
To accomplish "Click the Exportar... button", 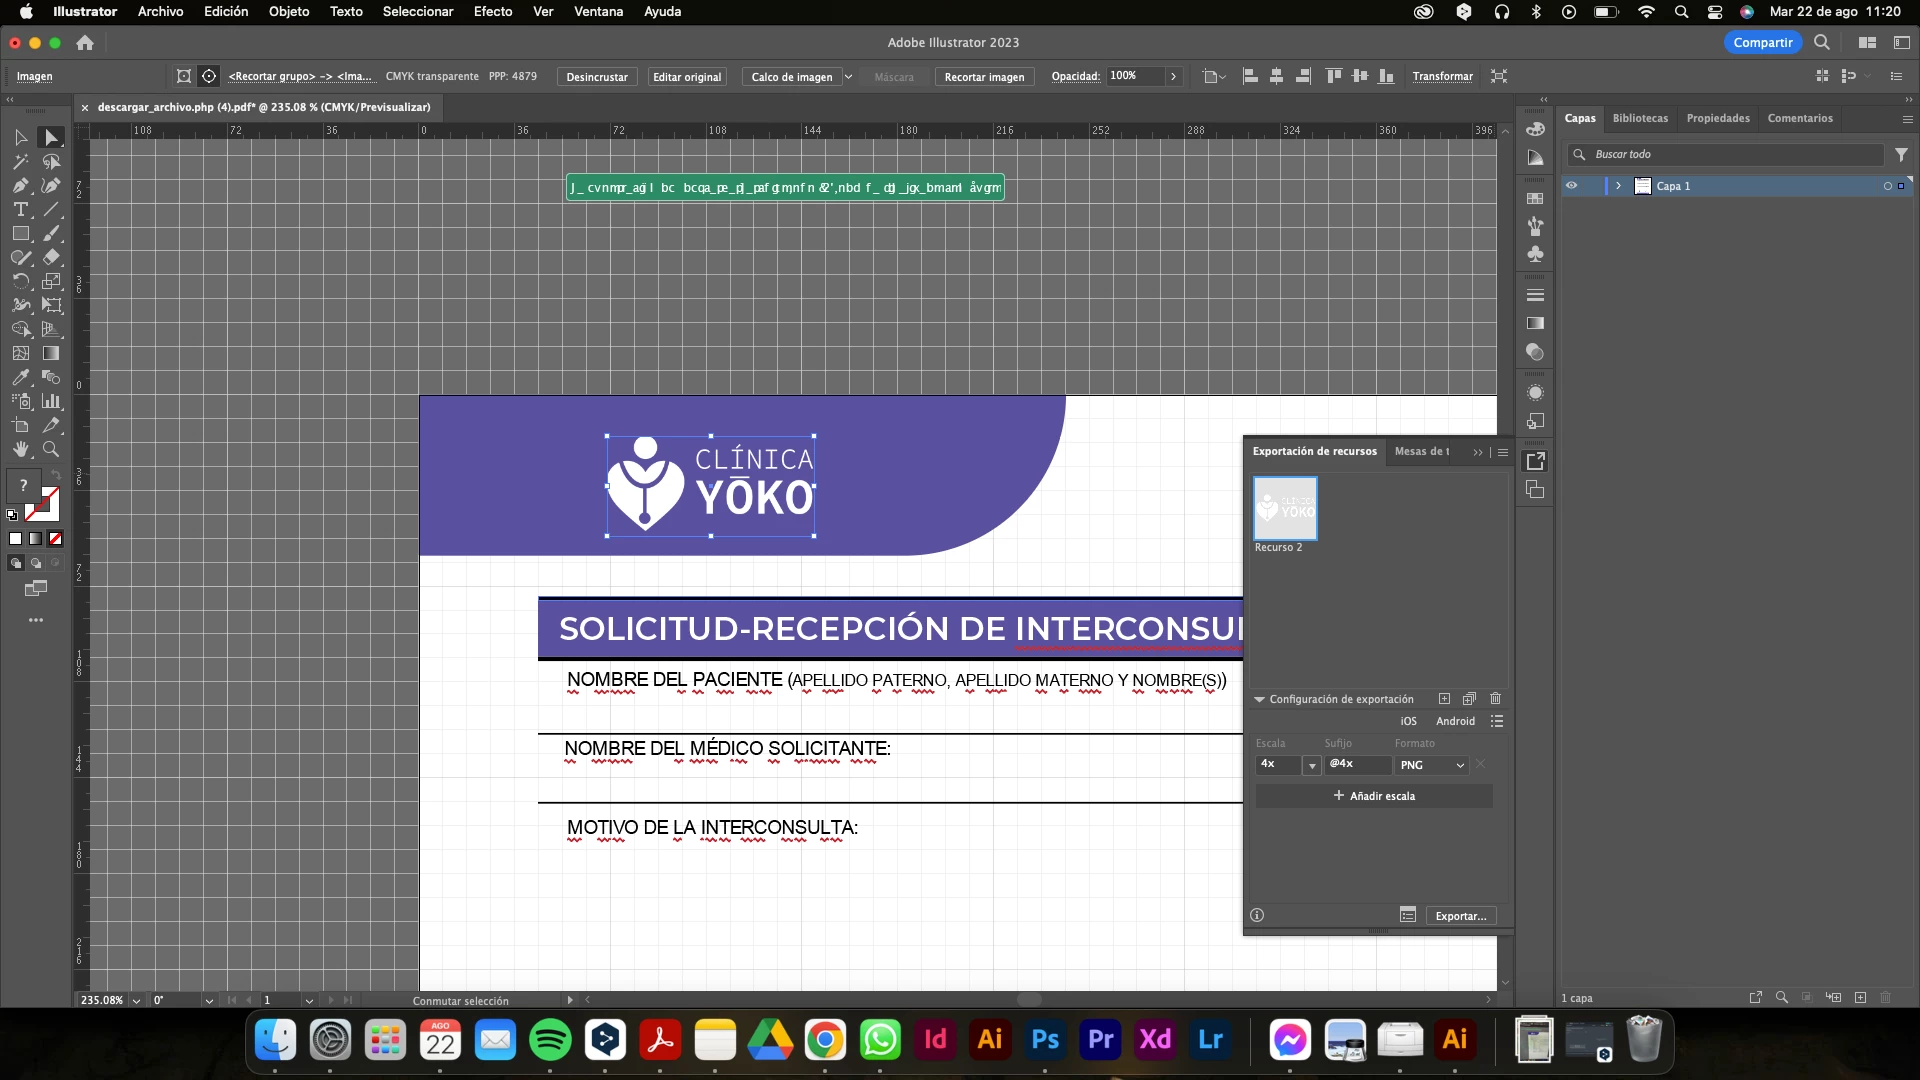I will (1460, 916).
